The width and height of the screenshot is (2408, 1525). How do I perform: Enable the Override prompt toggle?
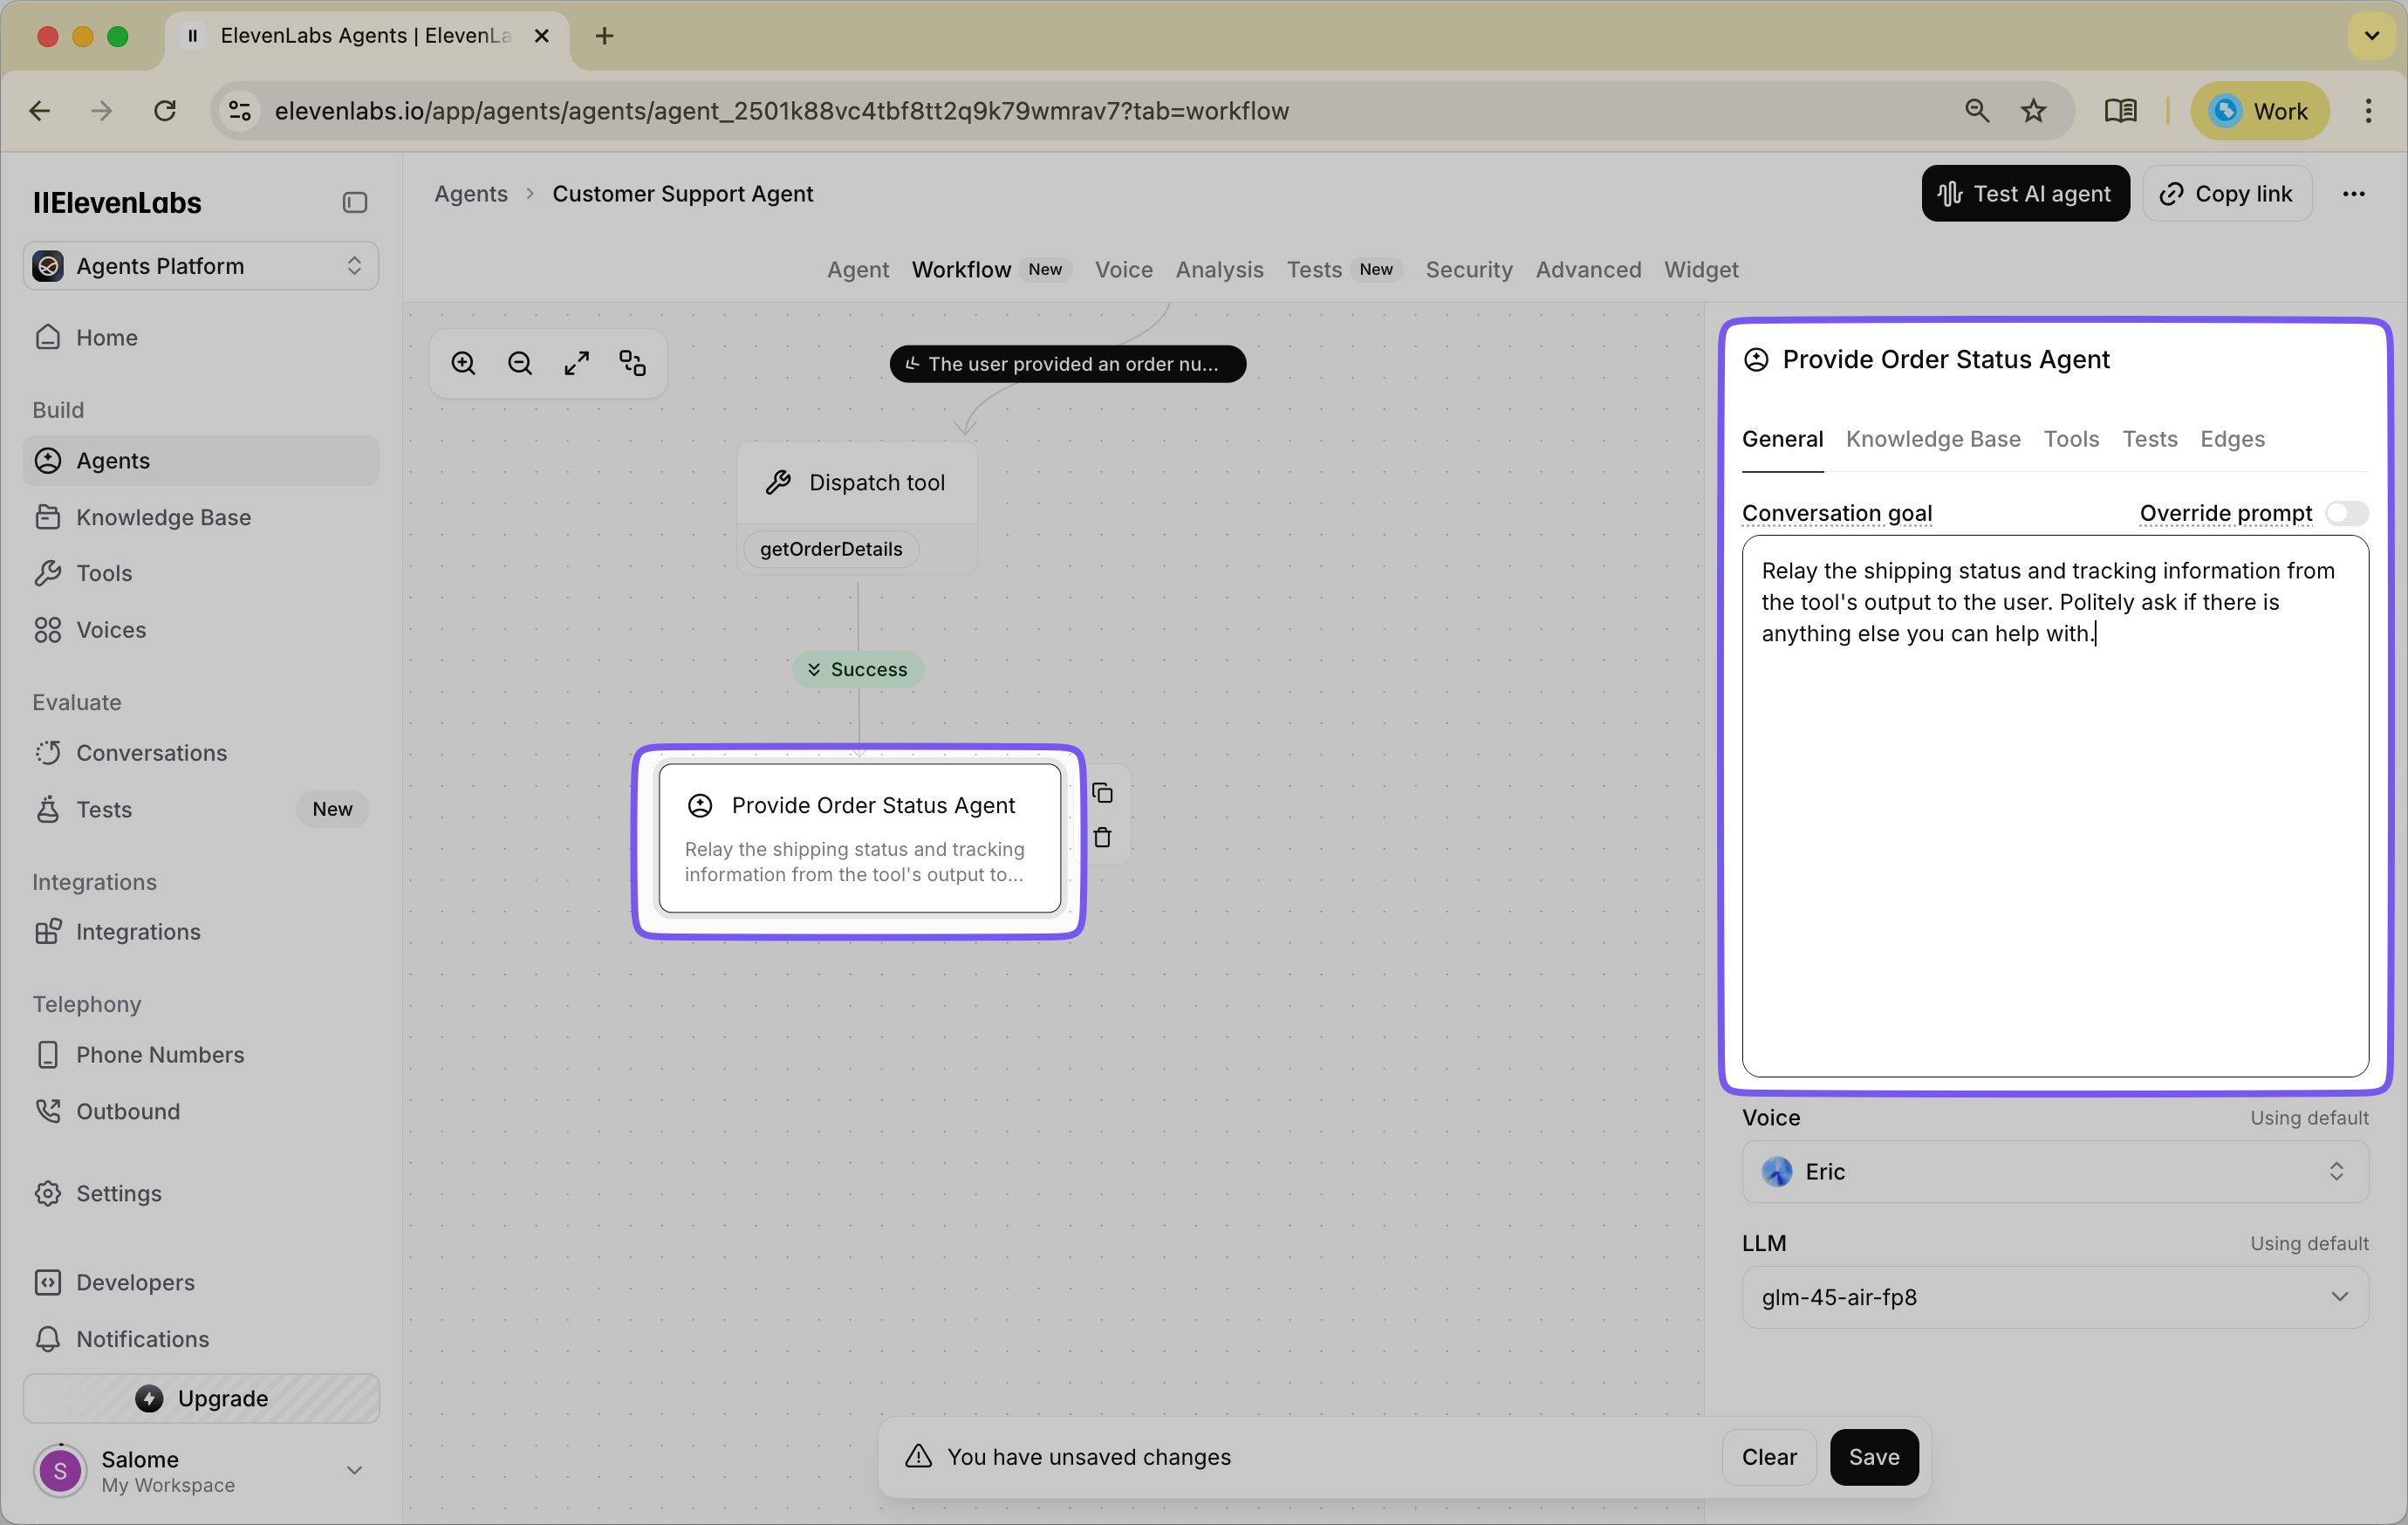coord(2346,513)
